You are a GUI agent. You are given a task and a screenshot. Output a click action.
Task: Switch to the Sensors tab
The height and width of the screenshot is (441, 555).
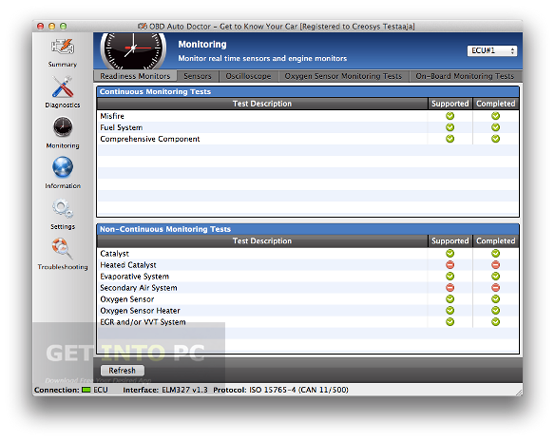coord(198,76)
